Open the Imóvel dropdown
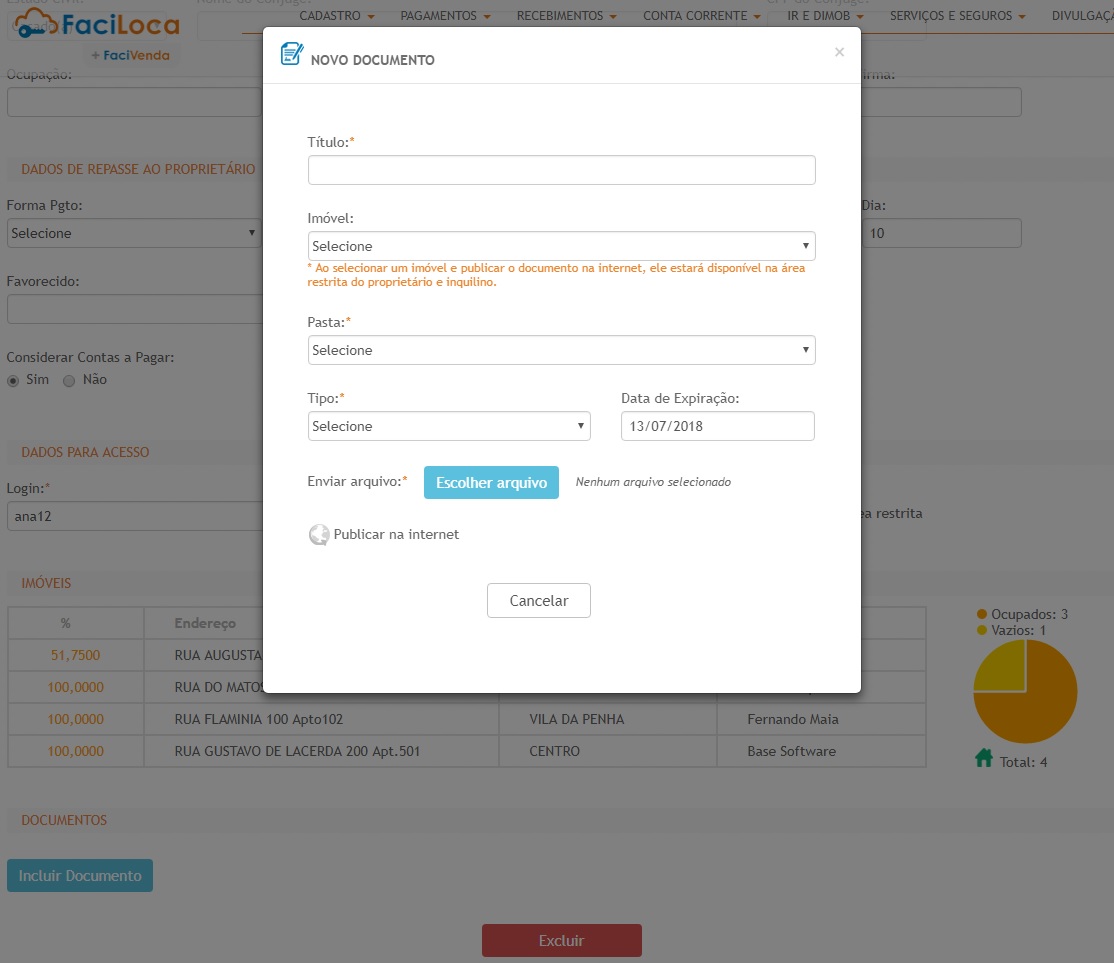The image size is (1114, 963). tap(561, 246)
